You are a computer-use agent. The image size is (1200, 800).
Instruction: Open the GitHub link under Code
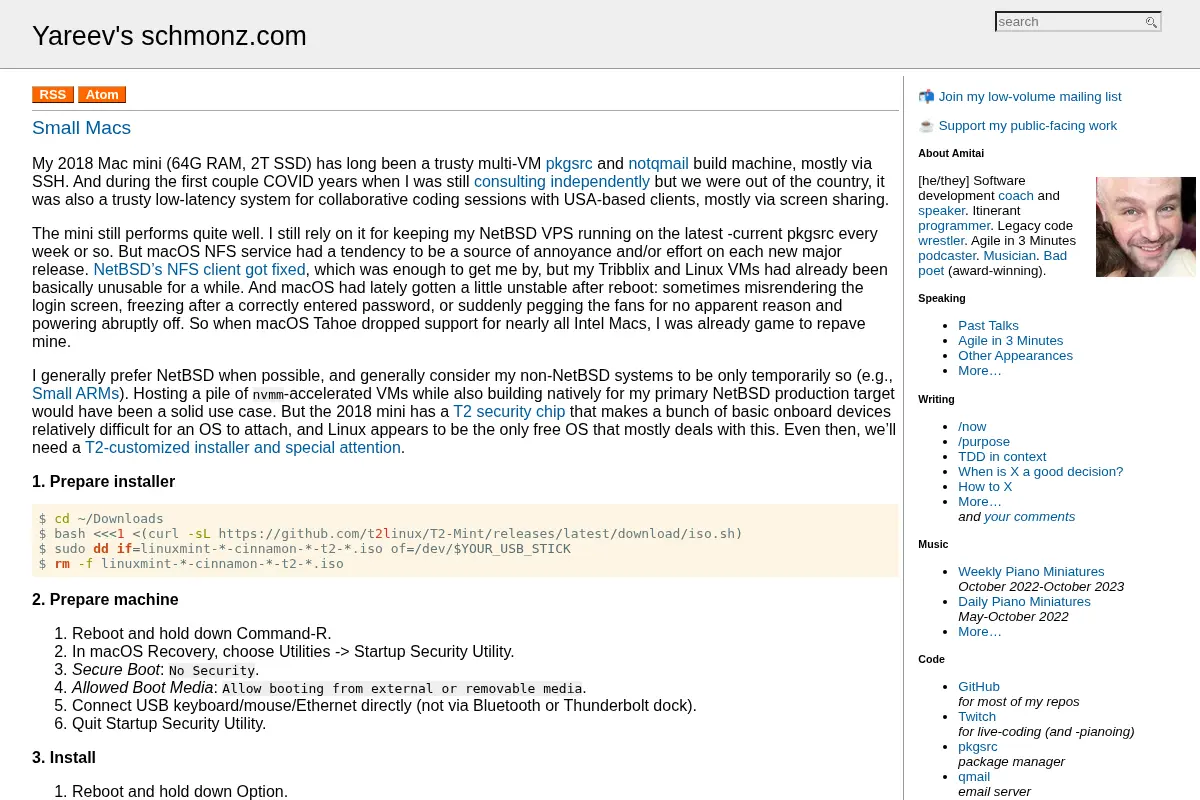coord(978,687)
